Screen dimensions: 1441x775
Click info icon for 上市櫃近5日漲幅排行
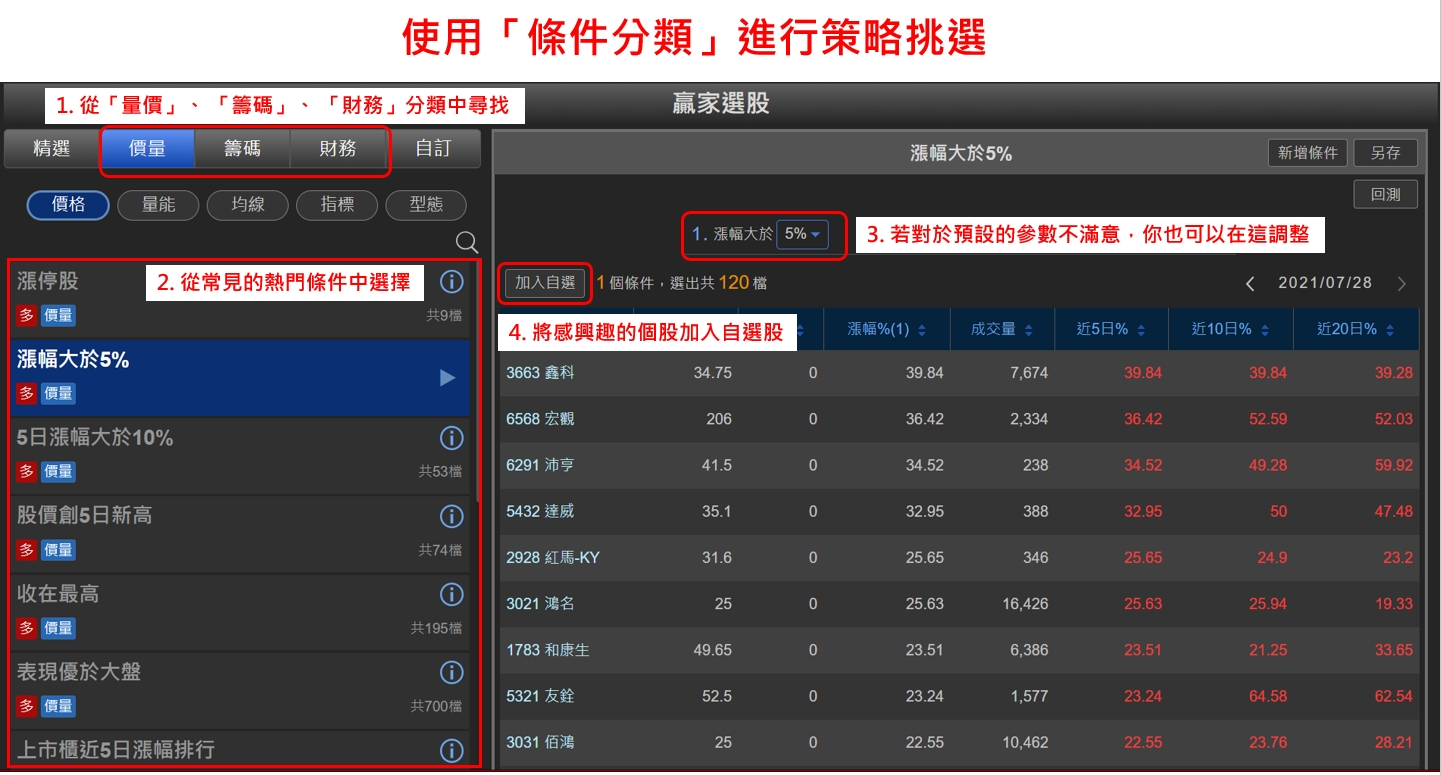(452, 750)
